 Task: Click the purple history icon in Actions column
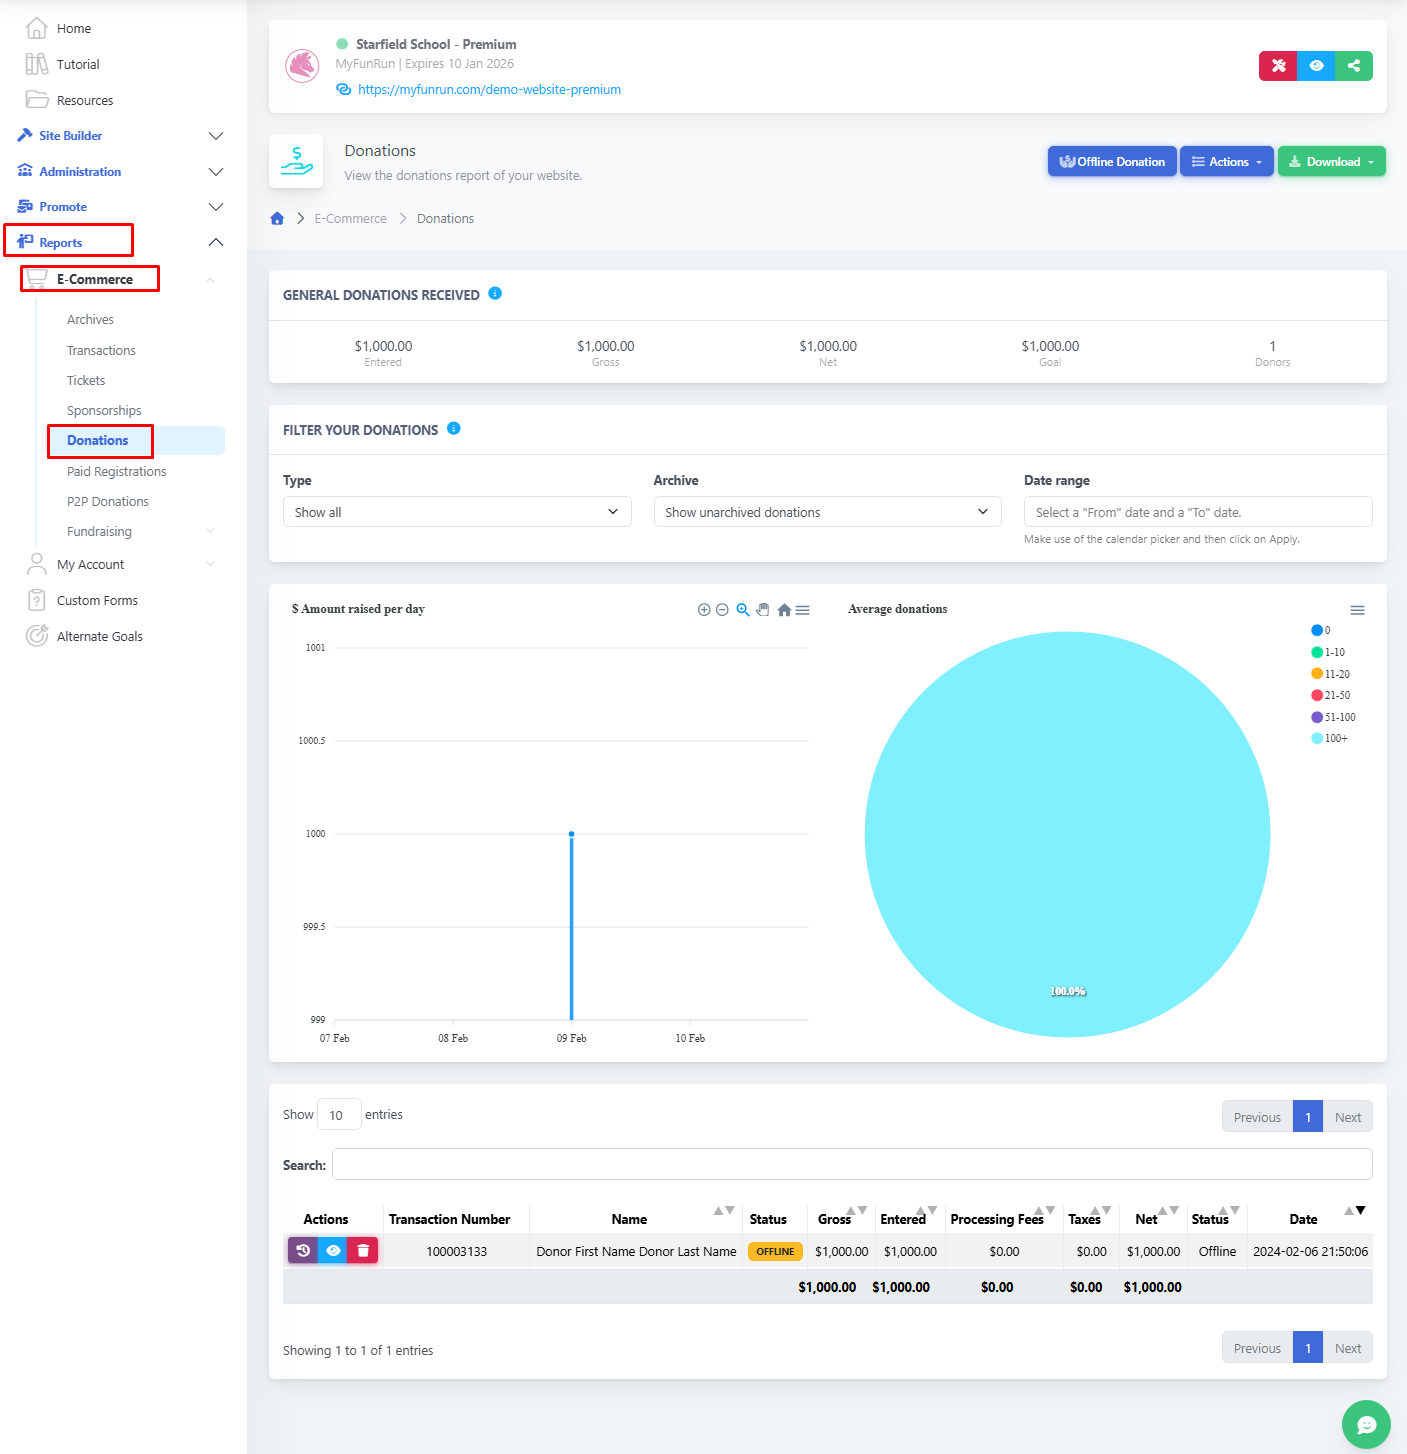click(x=303, y=1250)
